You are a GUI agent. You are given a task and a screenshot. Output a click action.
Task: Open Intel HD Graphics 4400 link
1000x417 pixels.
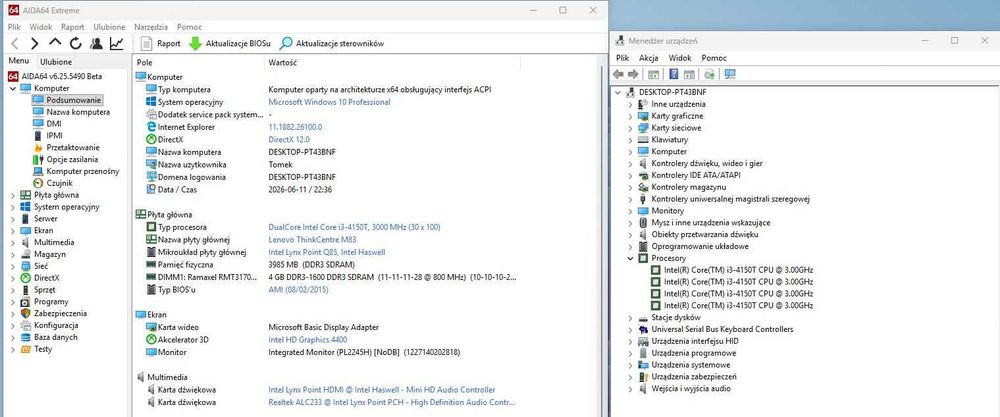(x=307, y=340)
